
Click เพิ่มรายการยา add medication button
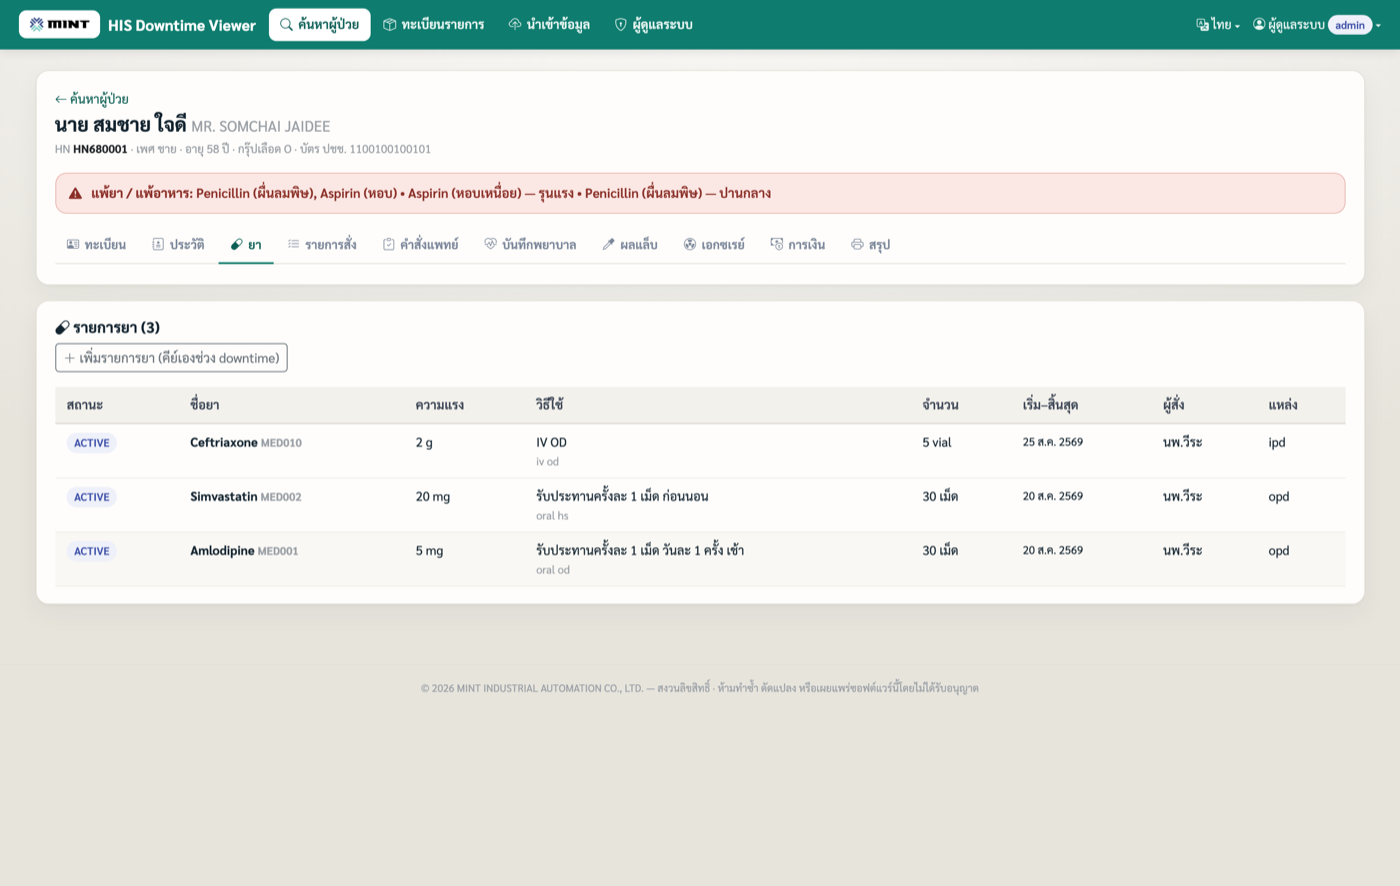171,358
